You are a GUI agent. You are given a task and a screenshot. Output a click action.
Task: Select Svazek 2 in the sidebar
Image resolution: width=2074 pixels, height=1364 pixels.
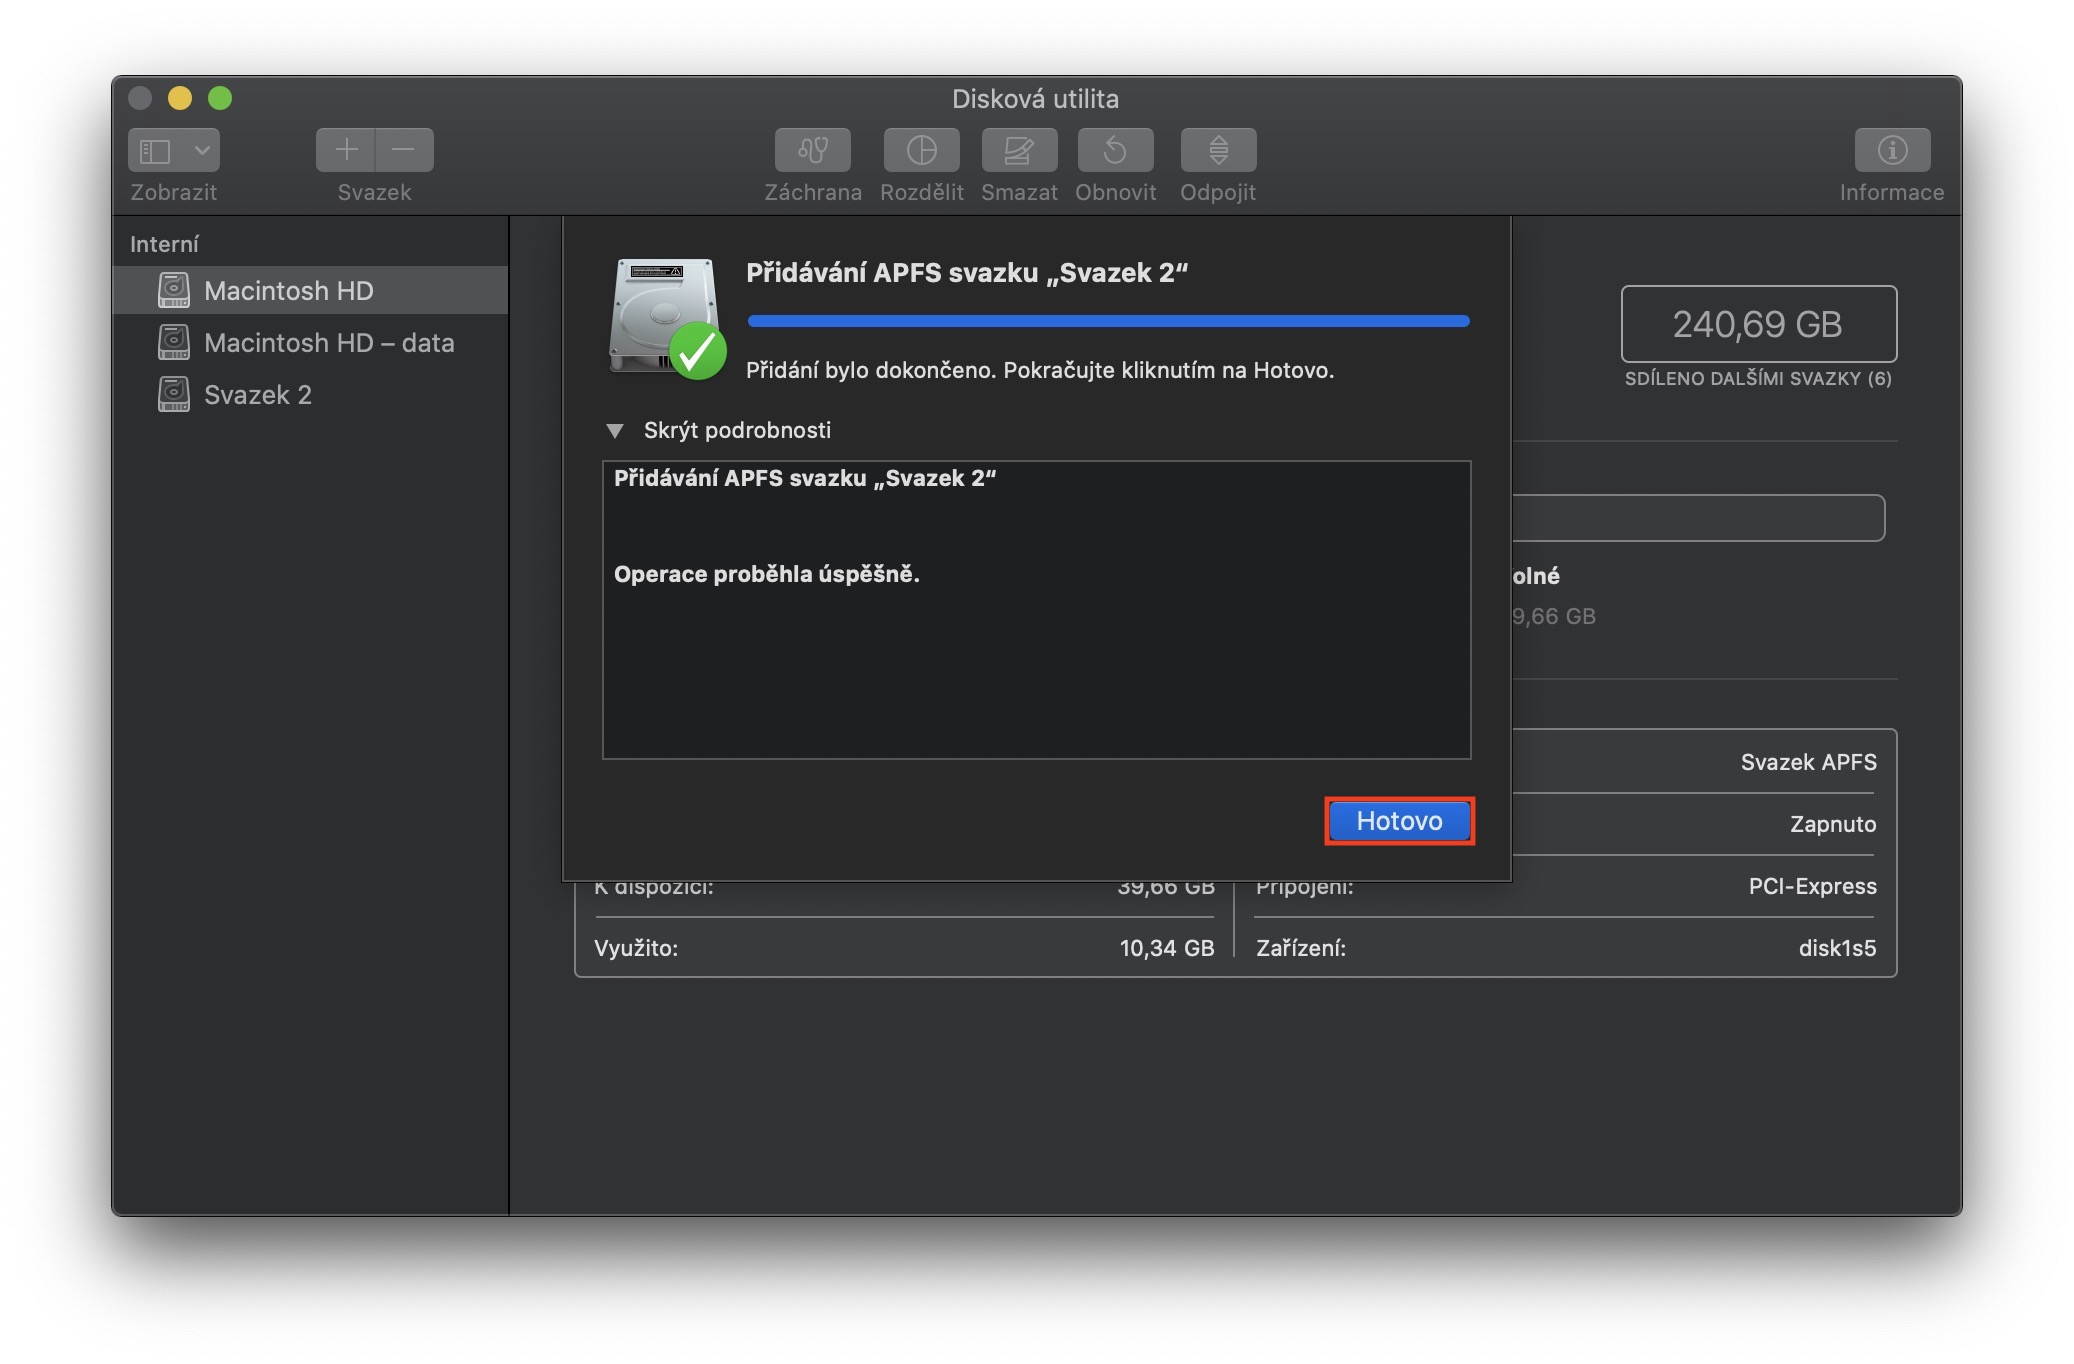point(257,395)
